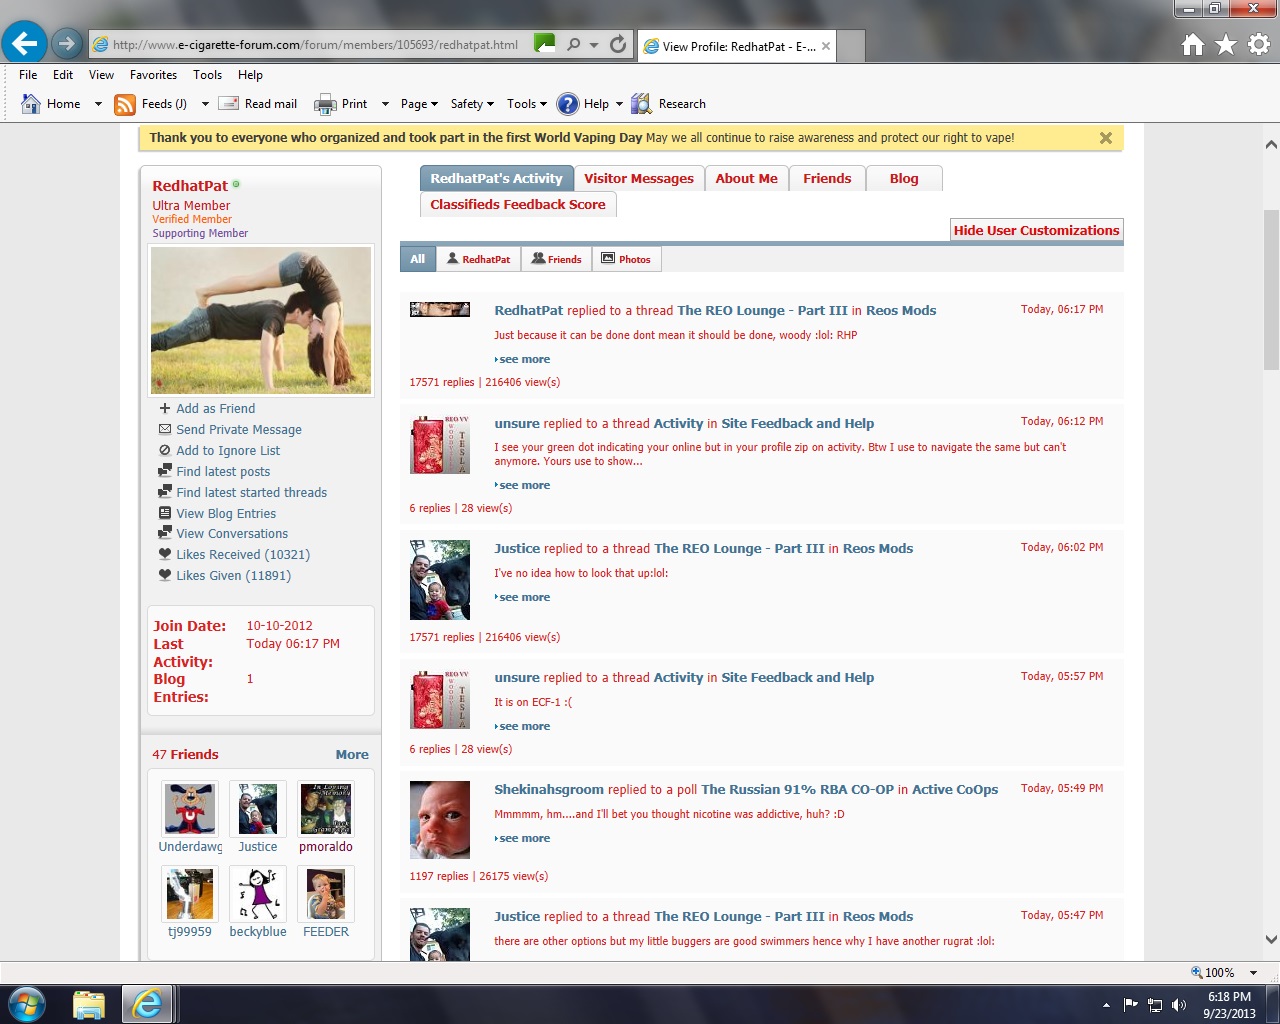This screenshot has width=1280, height=1024.
Task: Click the page scroll down arrow
Action: 1271,940
